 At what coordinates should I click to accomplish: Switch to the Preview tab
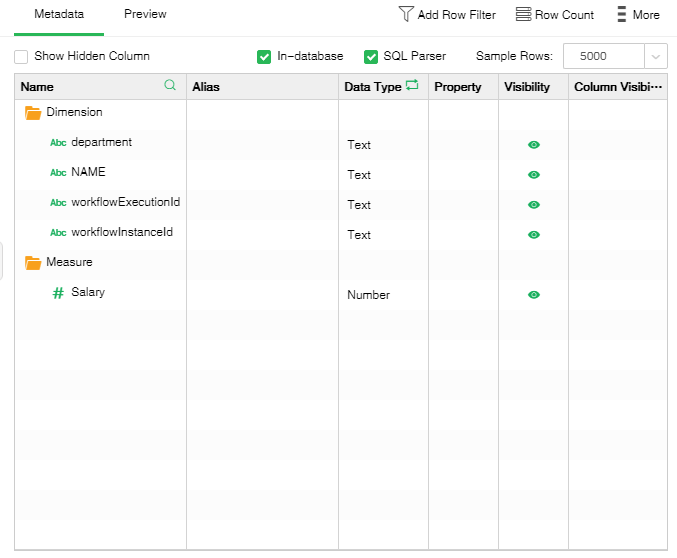[145, 15]
